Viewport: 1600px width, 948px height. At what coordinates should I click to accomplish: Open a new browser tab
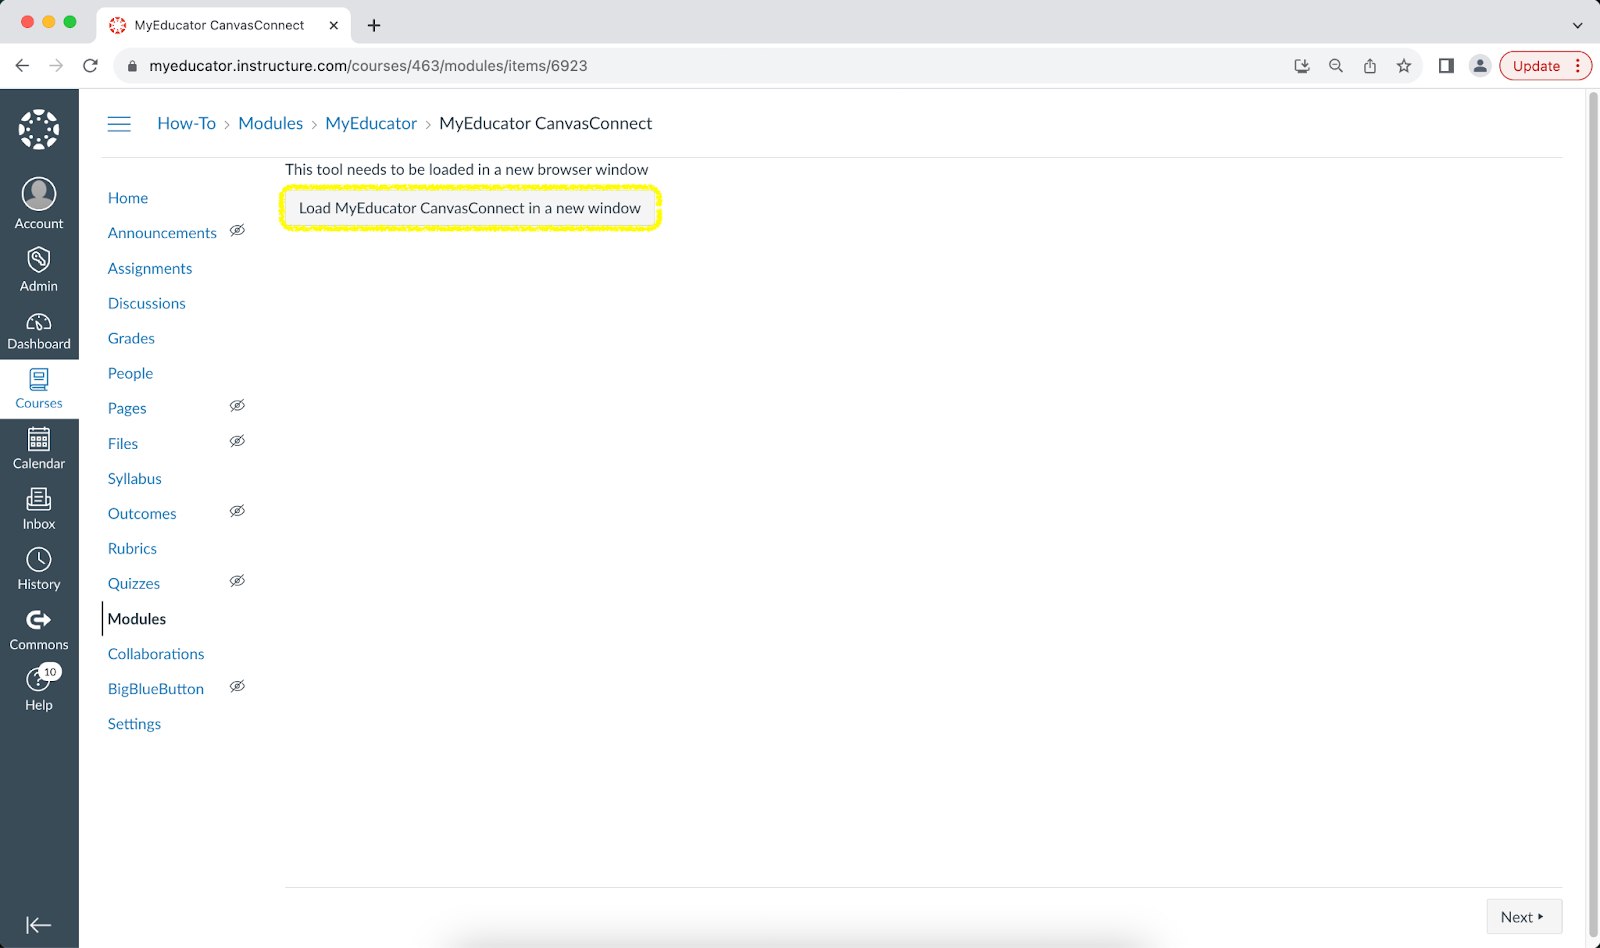(374, 25)
